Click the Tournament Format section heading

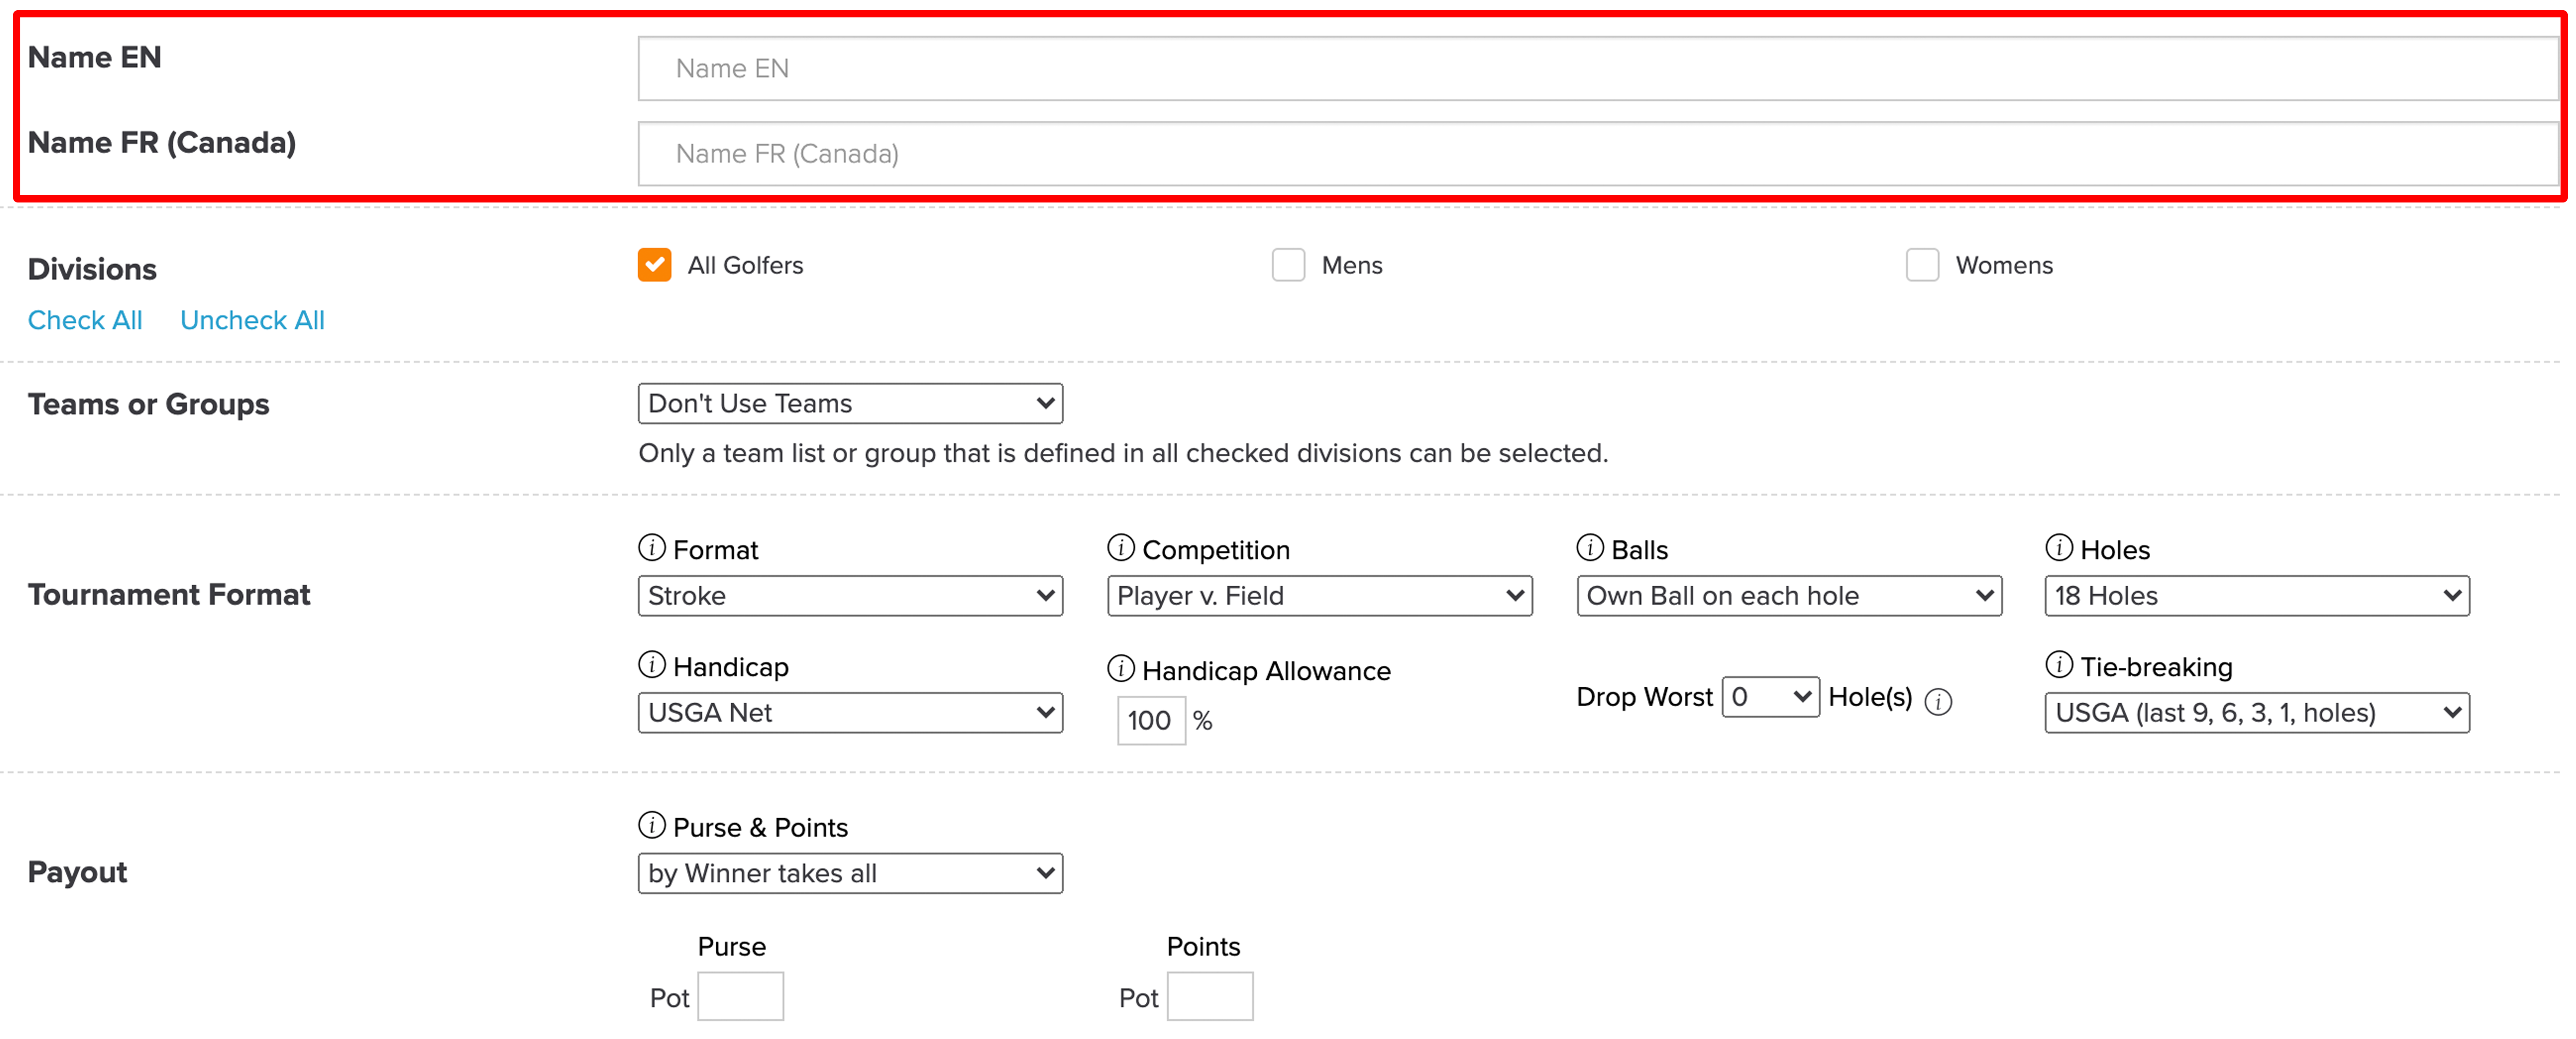(169, 595)
